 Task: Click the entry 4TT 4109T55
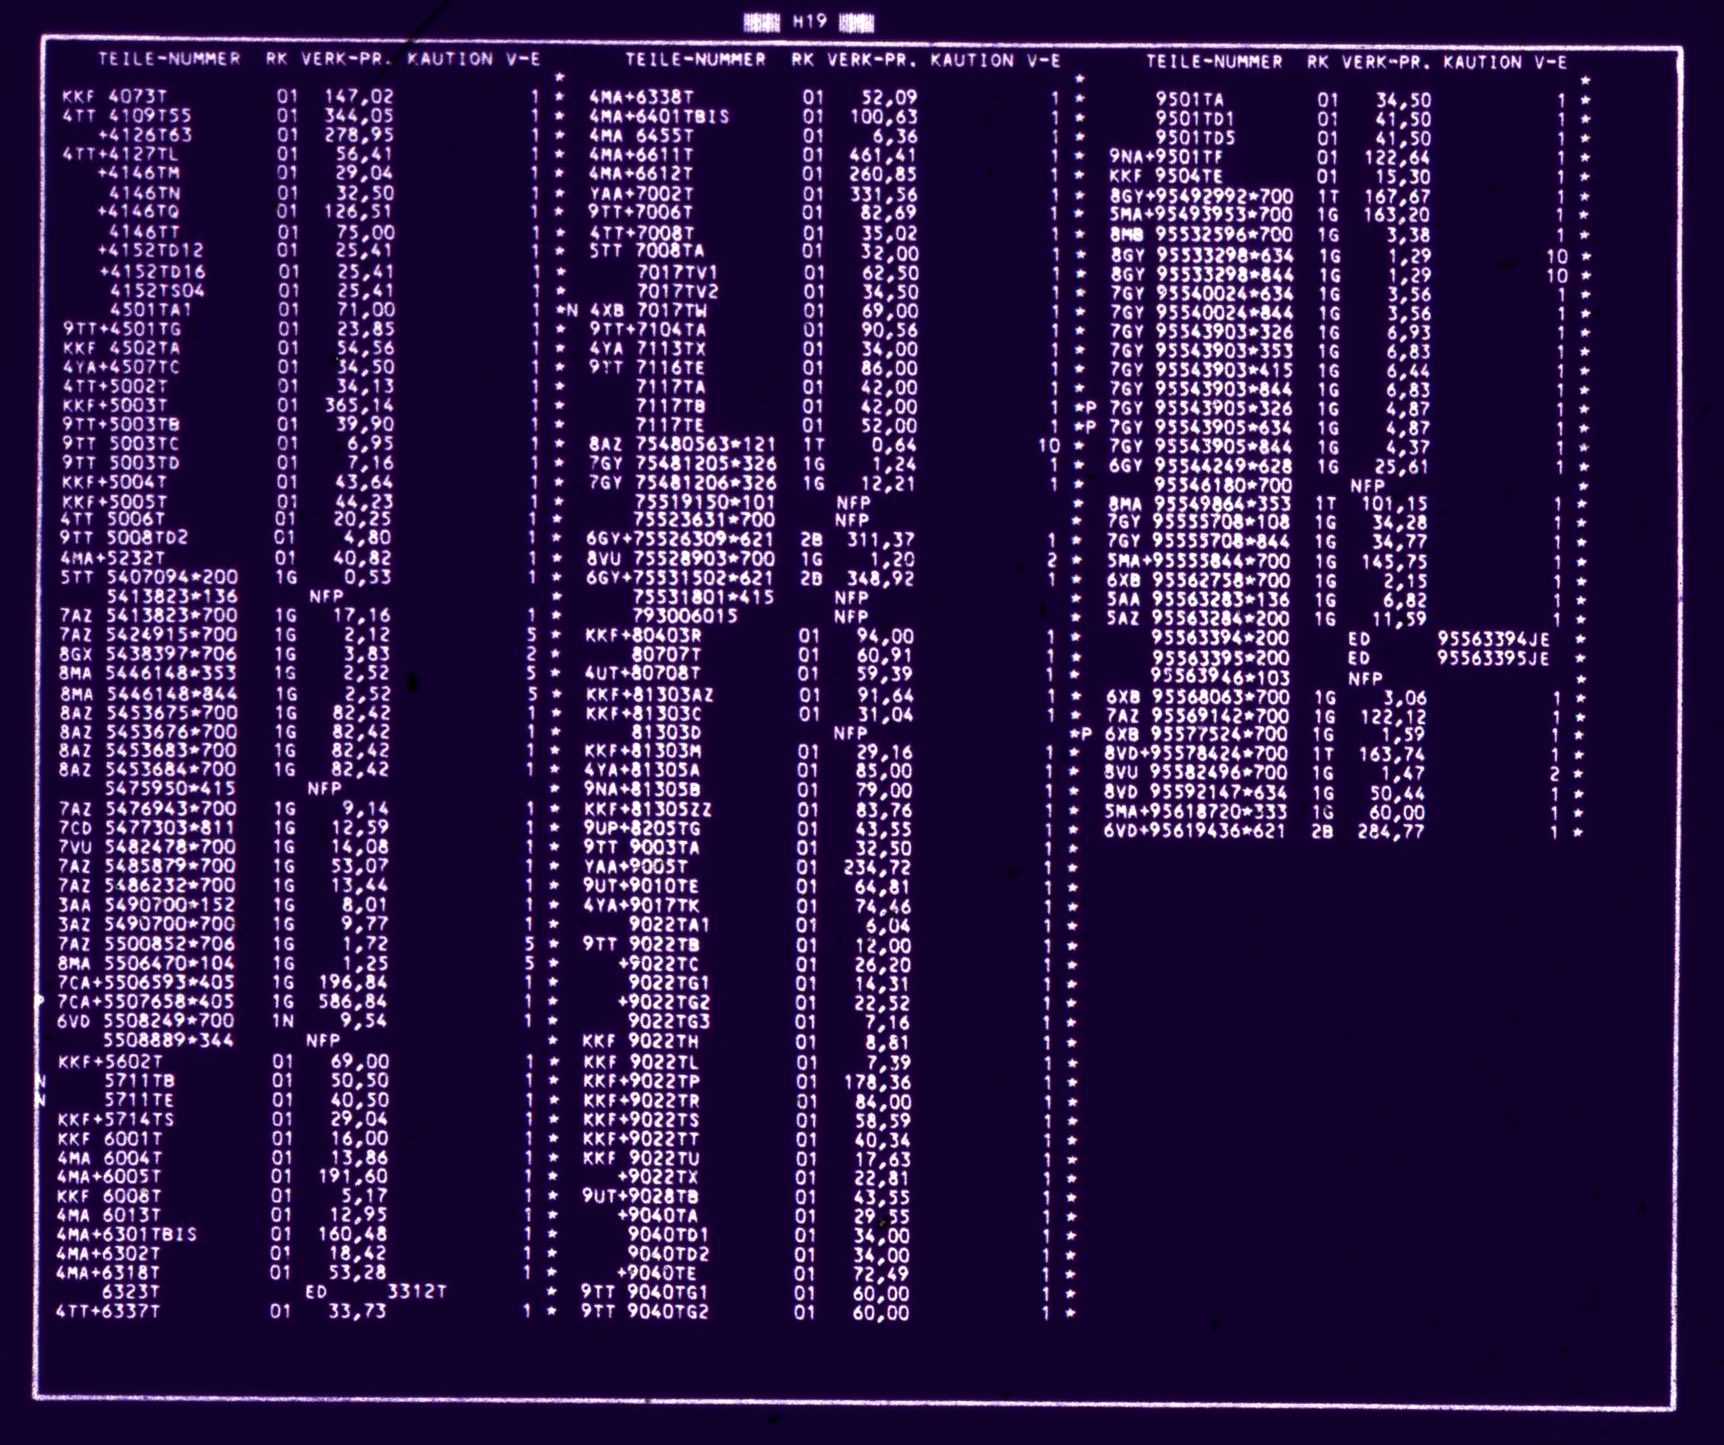[127, 116]
